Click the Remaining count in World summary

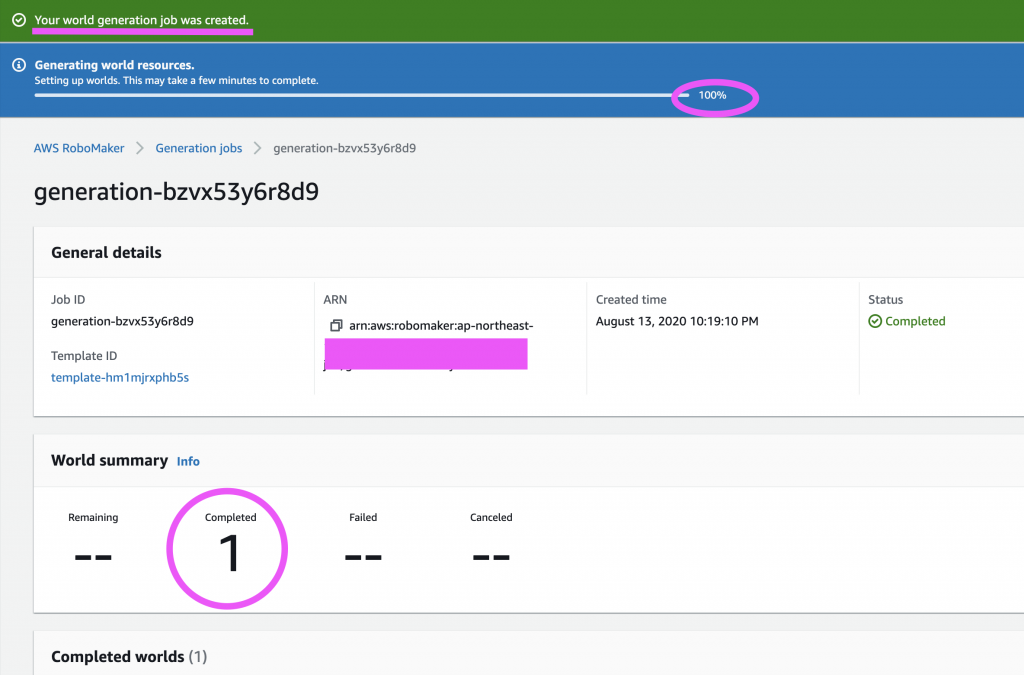(93, 557)
